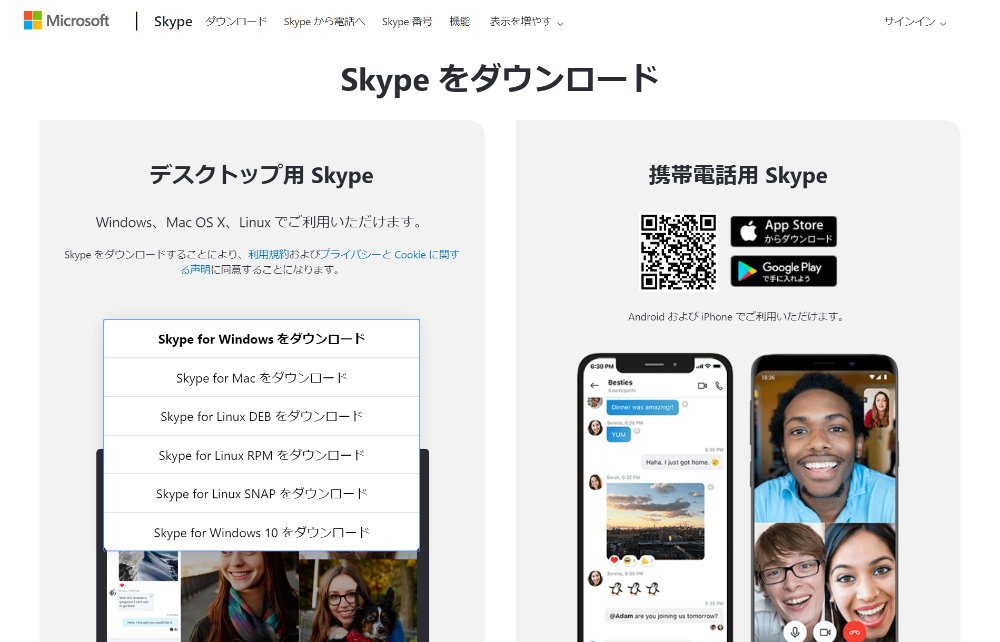Click the QR code image
This screenshot has width=1000, height=642.
[x=678, y=252]
